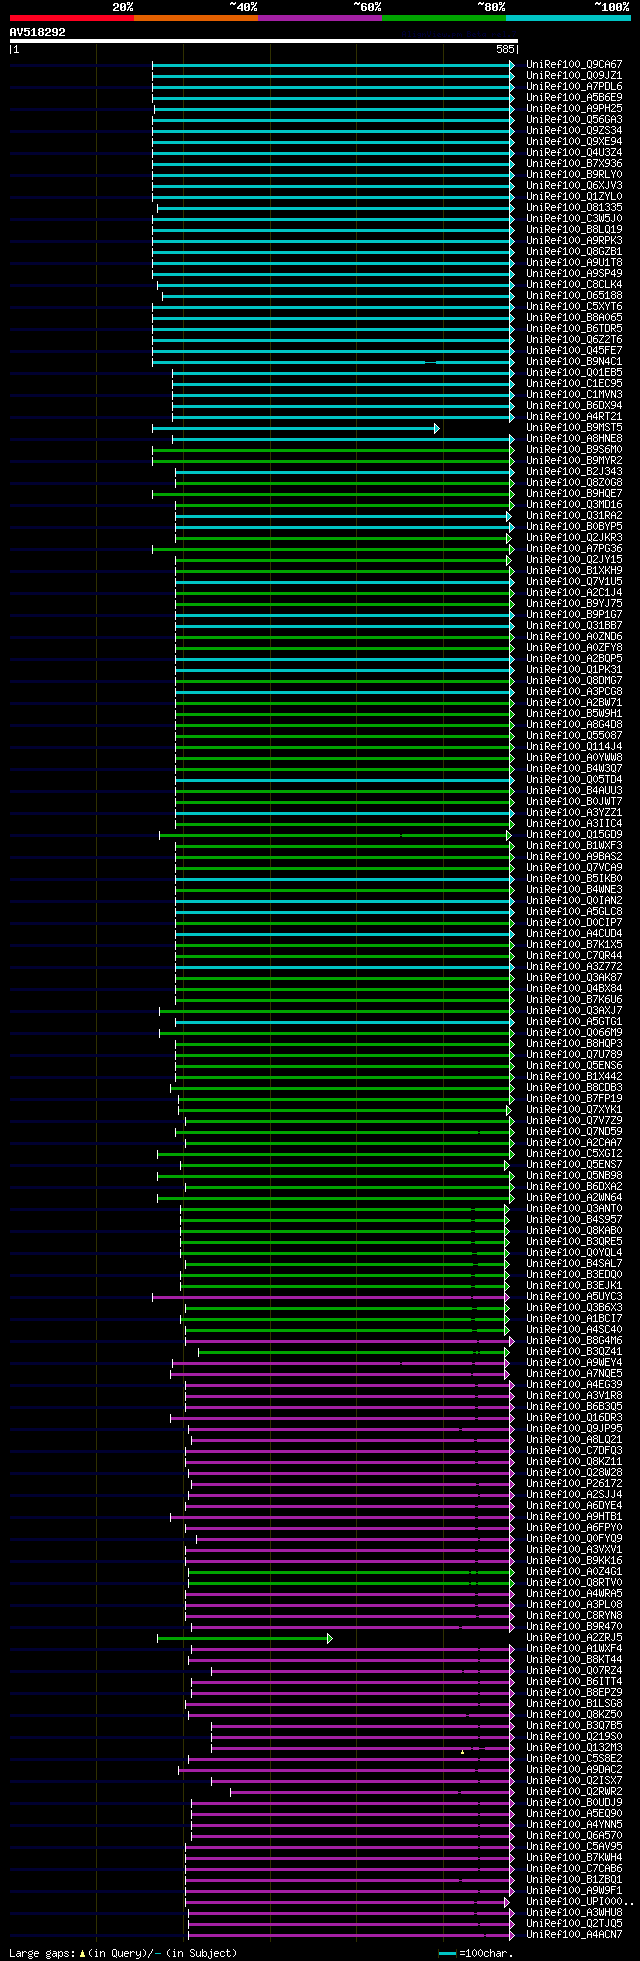Select the UniRef100_A9SP49 label

(x=574, y=274)
